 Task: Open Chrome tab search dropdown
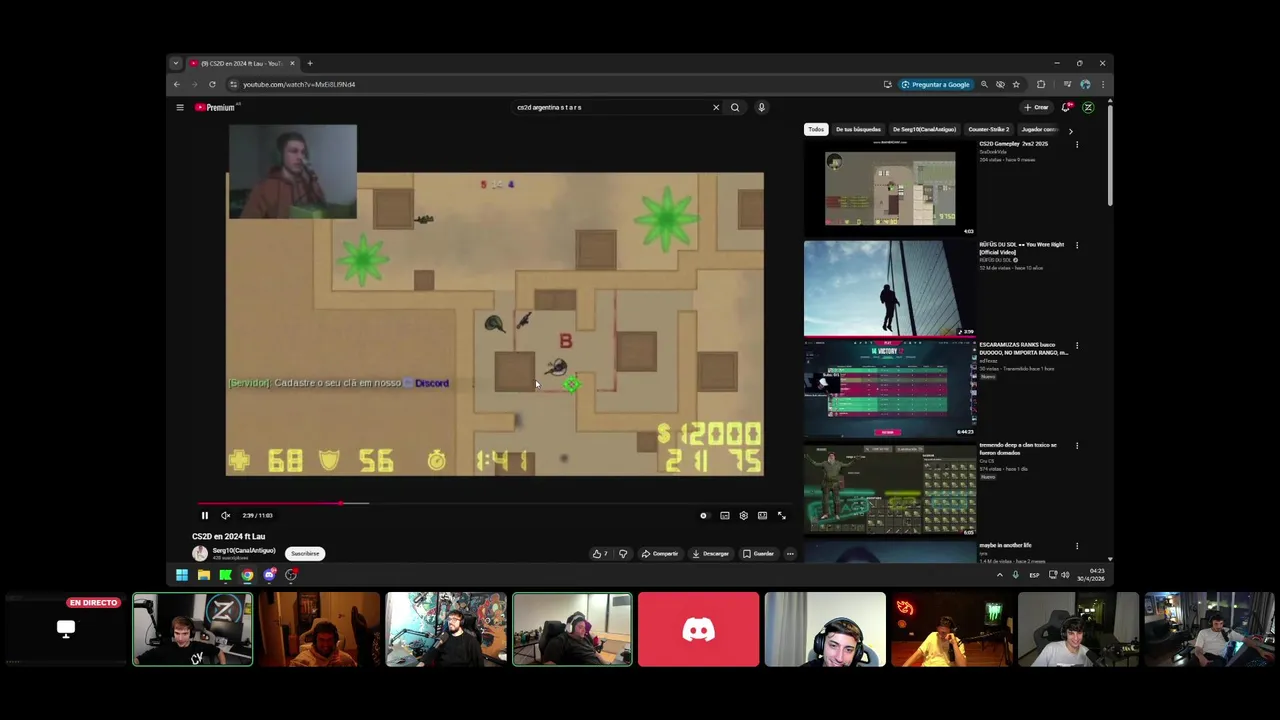click(175, 63)
